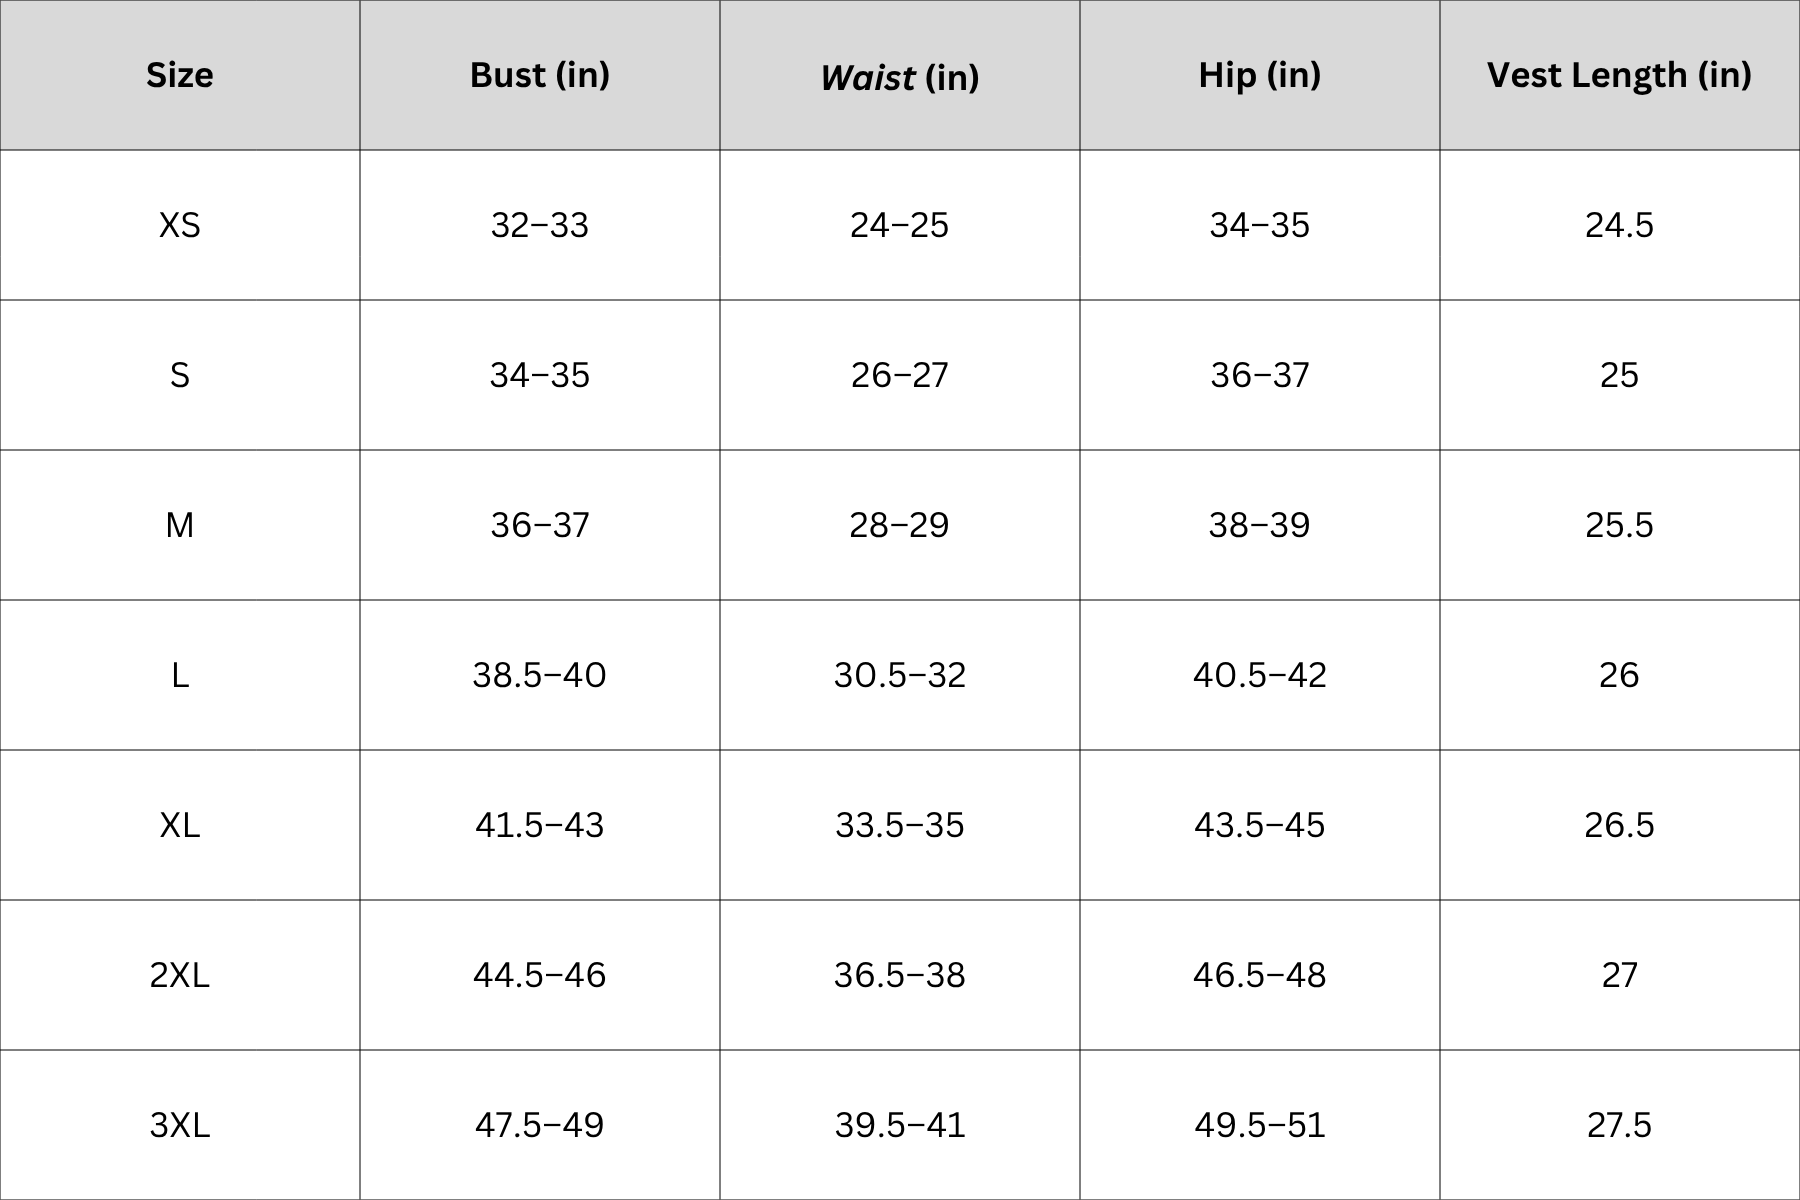The height and width of the screenshot is (1200, 1800).
Task: Click hip value 46.5–48
Action: tap(1260, 975)
